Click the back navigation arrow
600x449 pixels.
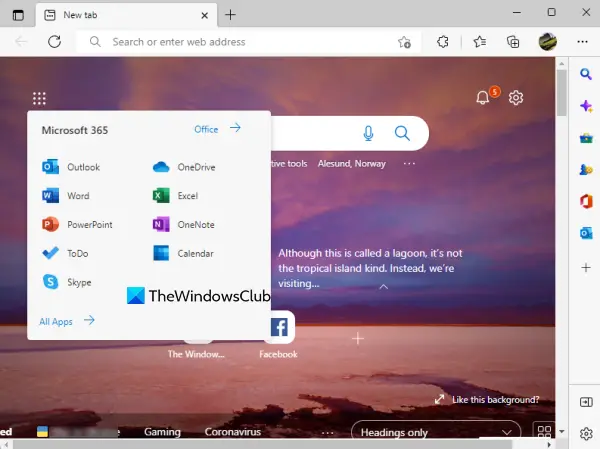pos(21,41)
